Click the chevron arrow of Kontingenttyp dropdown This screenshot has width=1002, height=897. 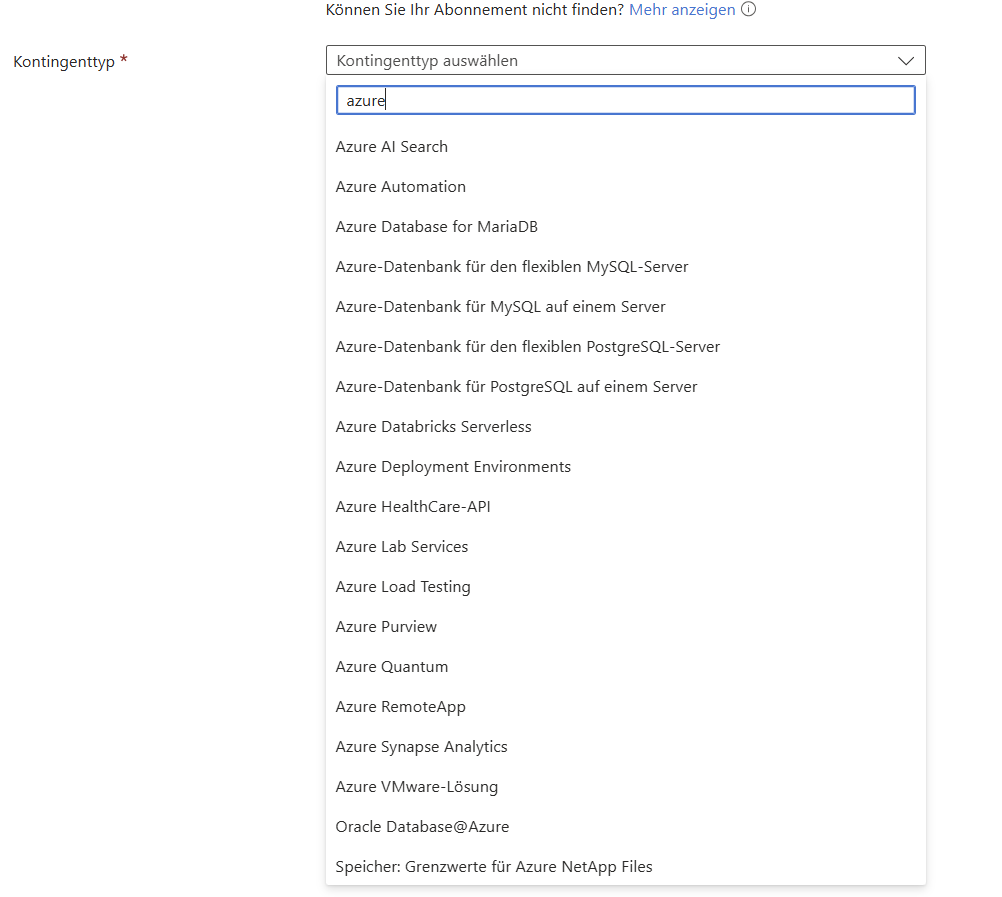click(x=906, y=61)
